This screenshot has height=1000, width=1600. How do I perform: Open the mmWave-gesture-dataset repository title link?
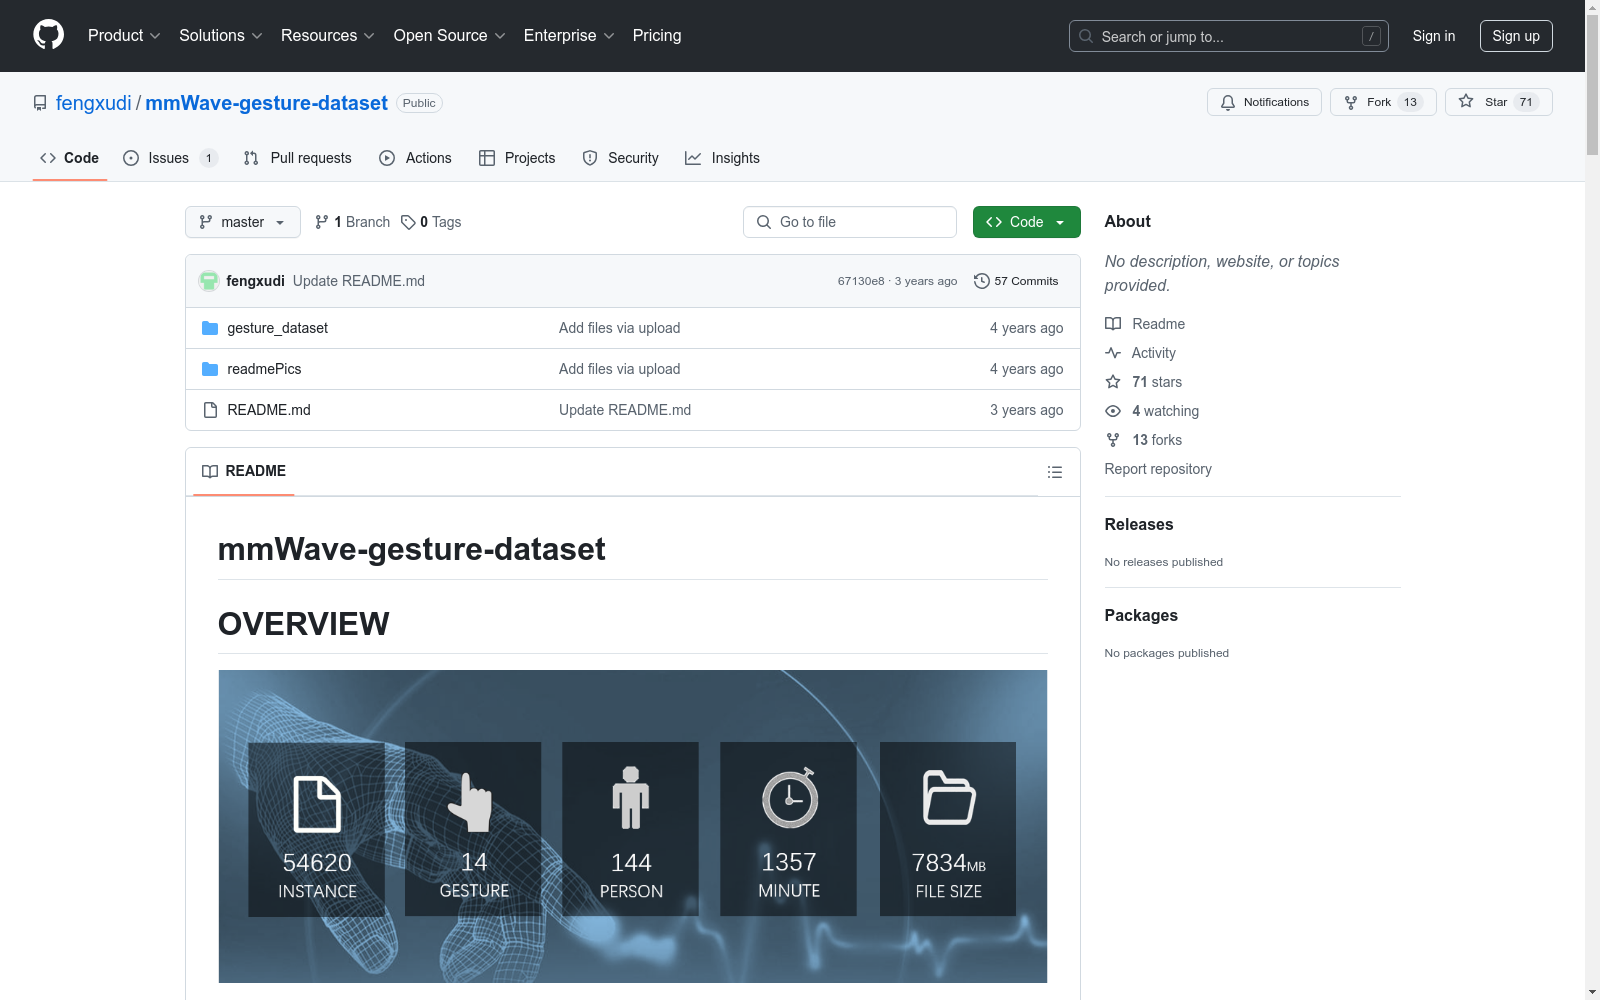click(266, 103)
